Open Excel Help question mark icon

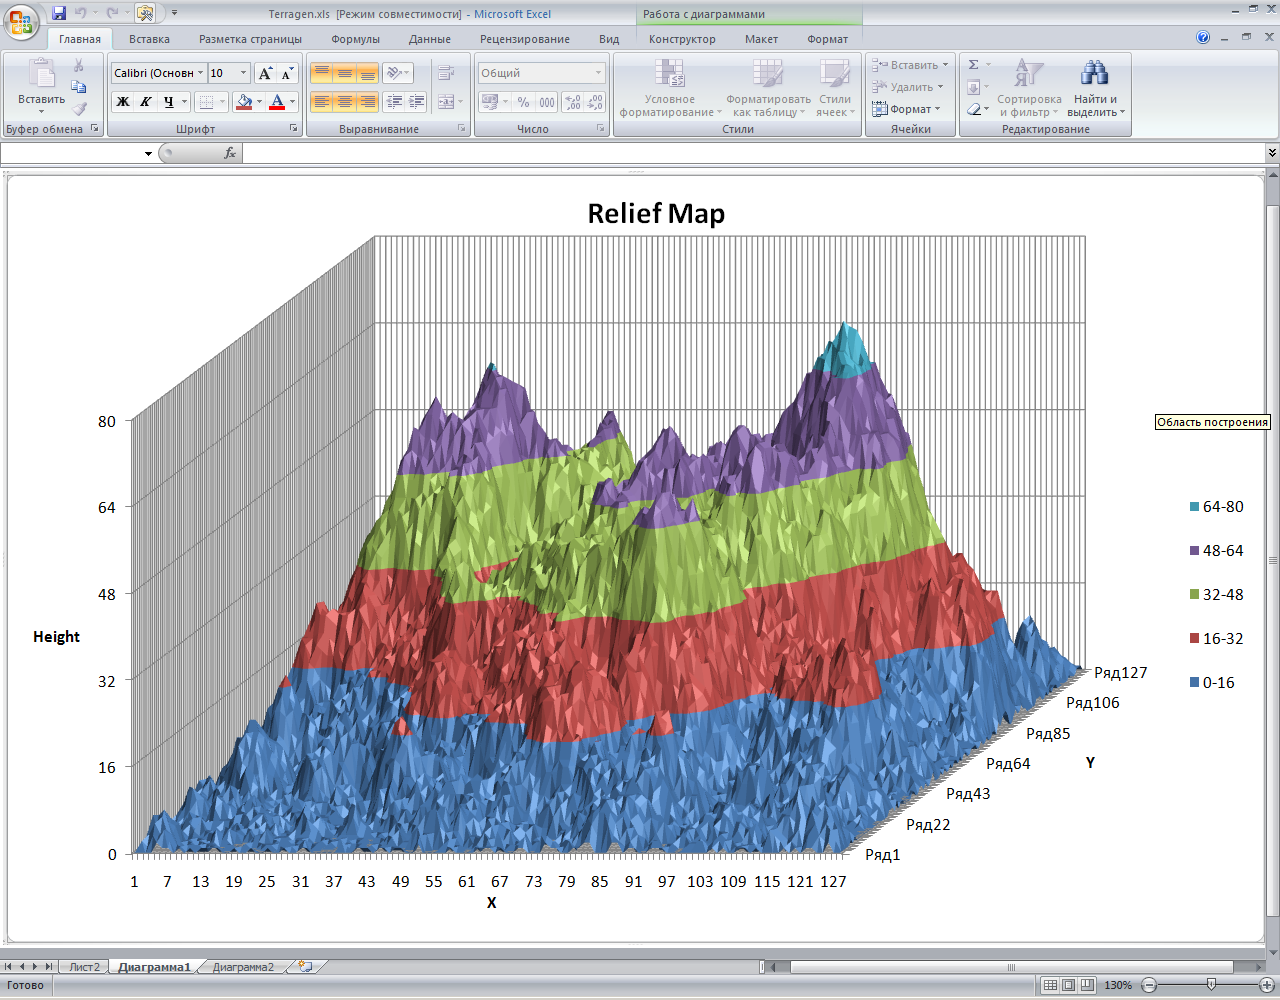[x=1203, y=38]
